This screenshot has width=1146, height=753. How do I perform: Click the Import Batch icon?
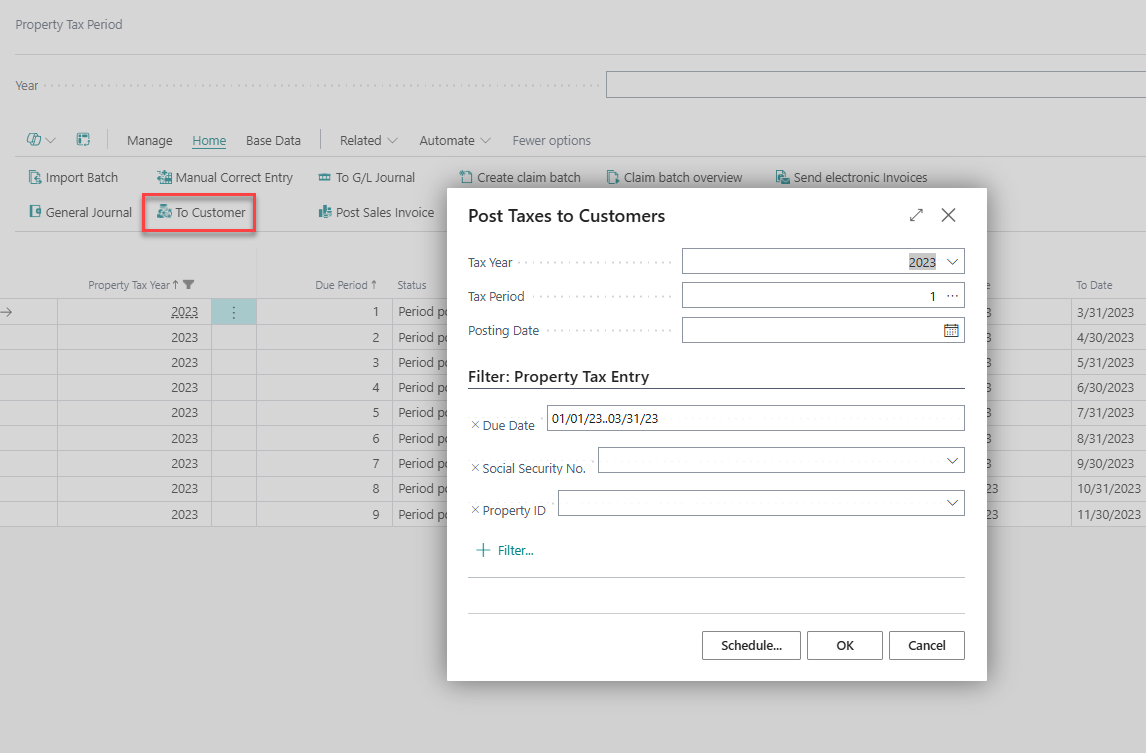click(x=34, y=178)
